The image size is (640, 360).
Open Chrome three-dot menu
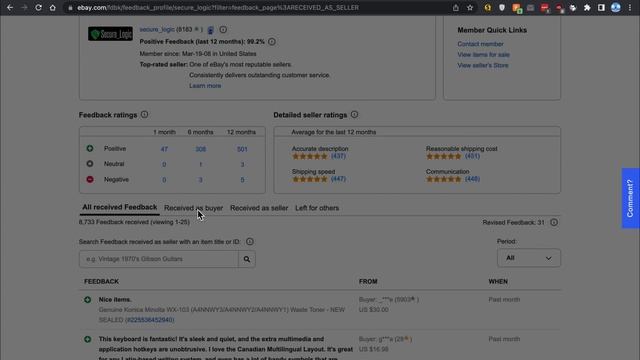pos(630,7)
